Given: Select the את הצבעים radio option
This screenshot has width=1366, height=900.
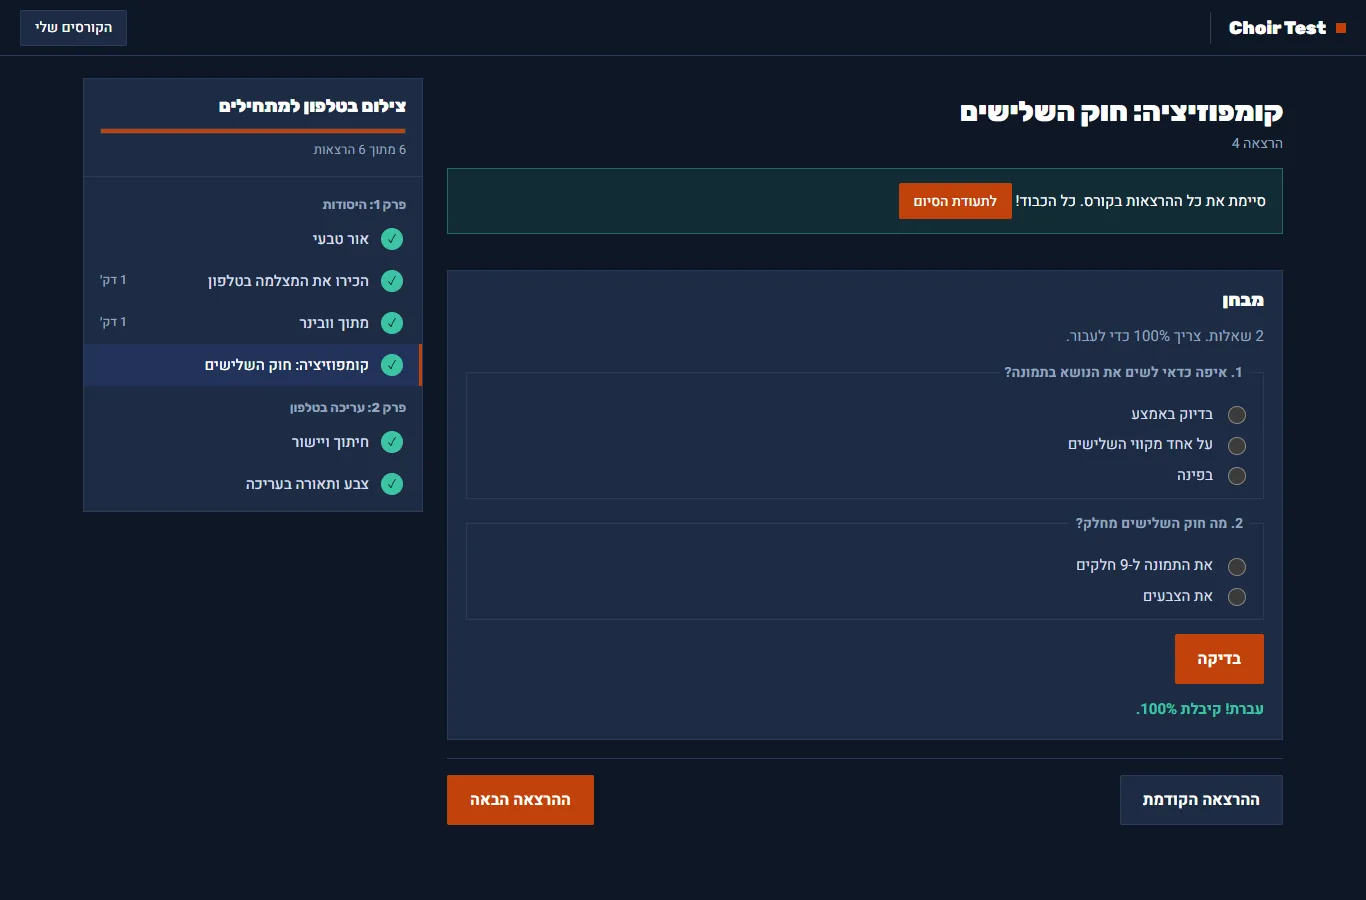Looking at the screenshot, I should (1237, 597).
